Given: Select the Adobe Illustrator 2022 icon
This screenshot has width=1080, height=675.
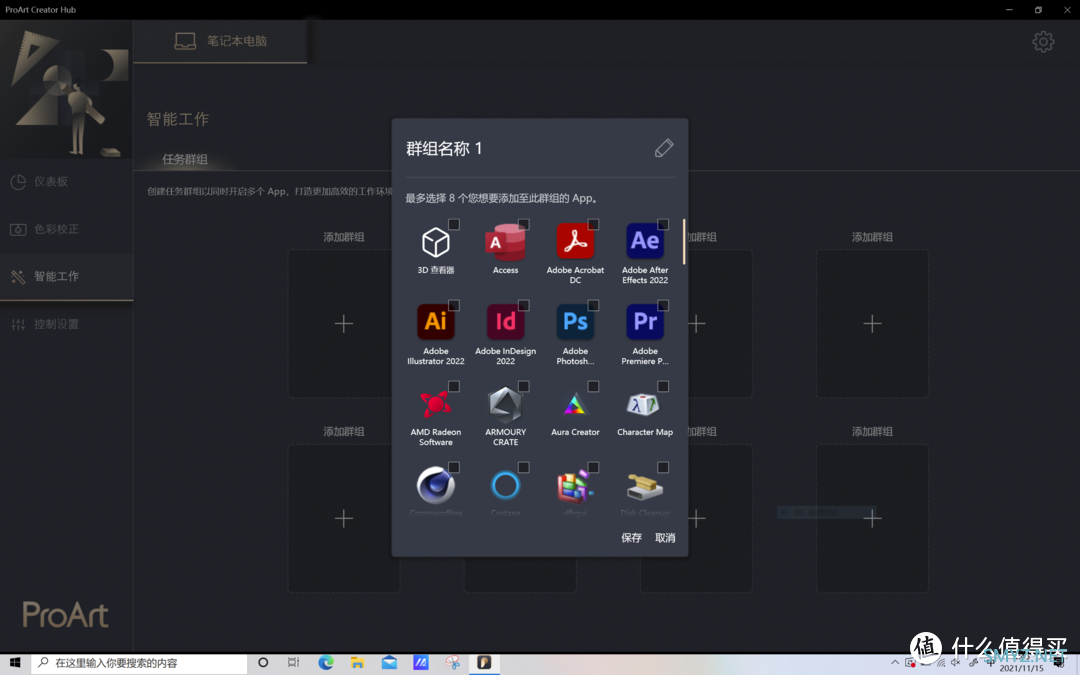Looking at the screenshot, I should 436,322.
